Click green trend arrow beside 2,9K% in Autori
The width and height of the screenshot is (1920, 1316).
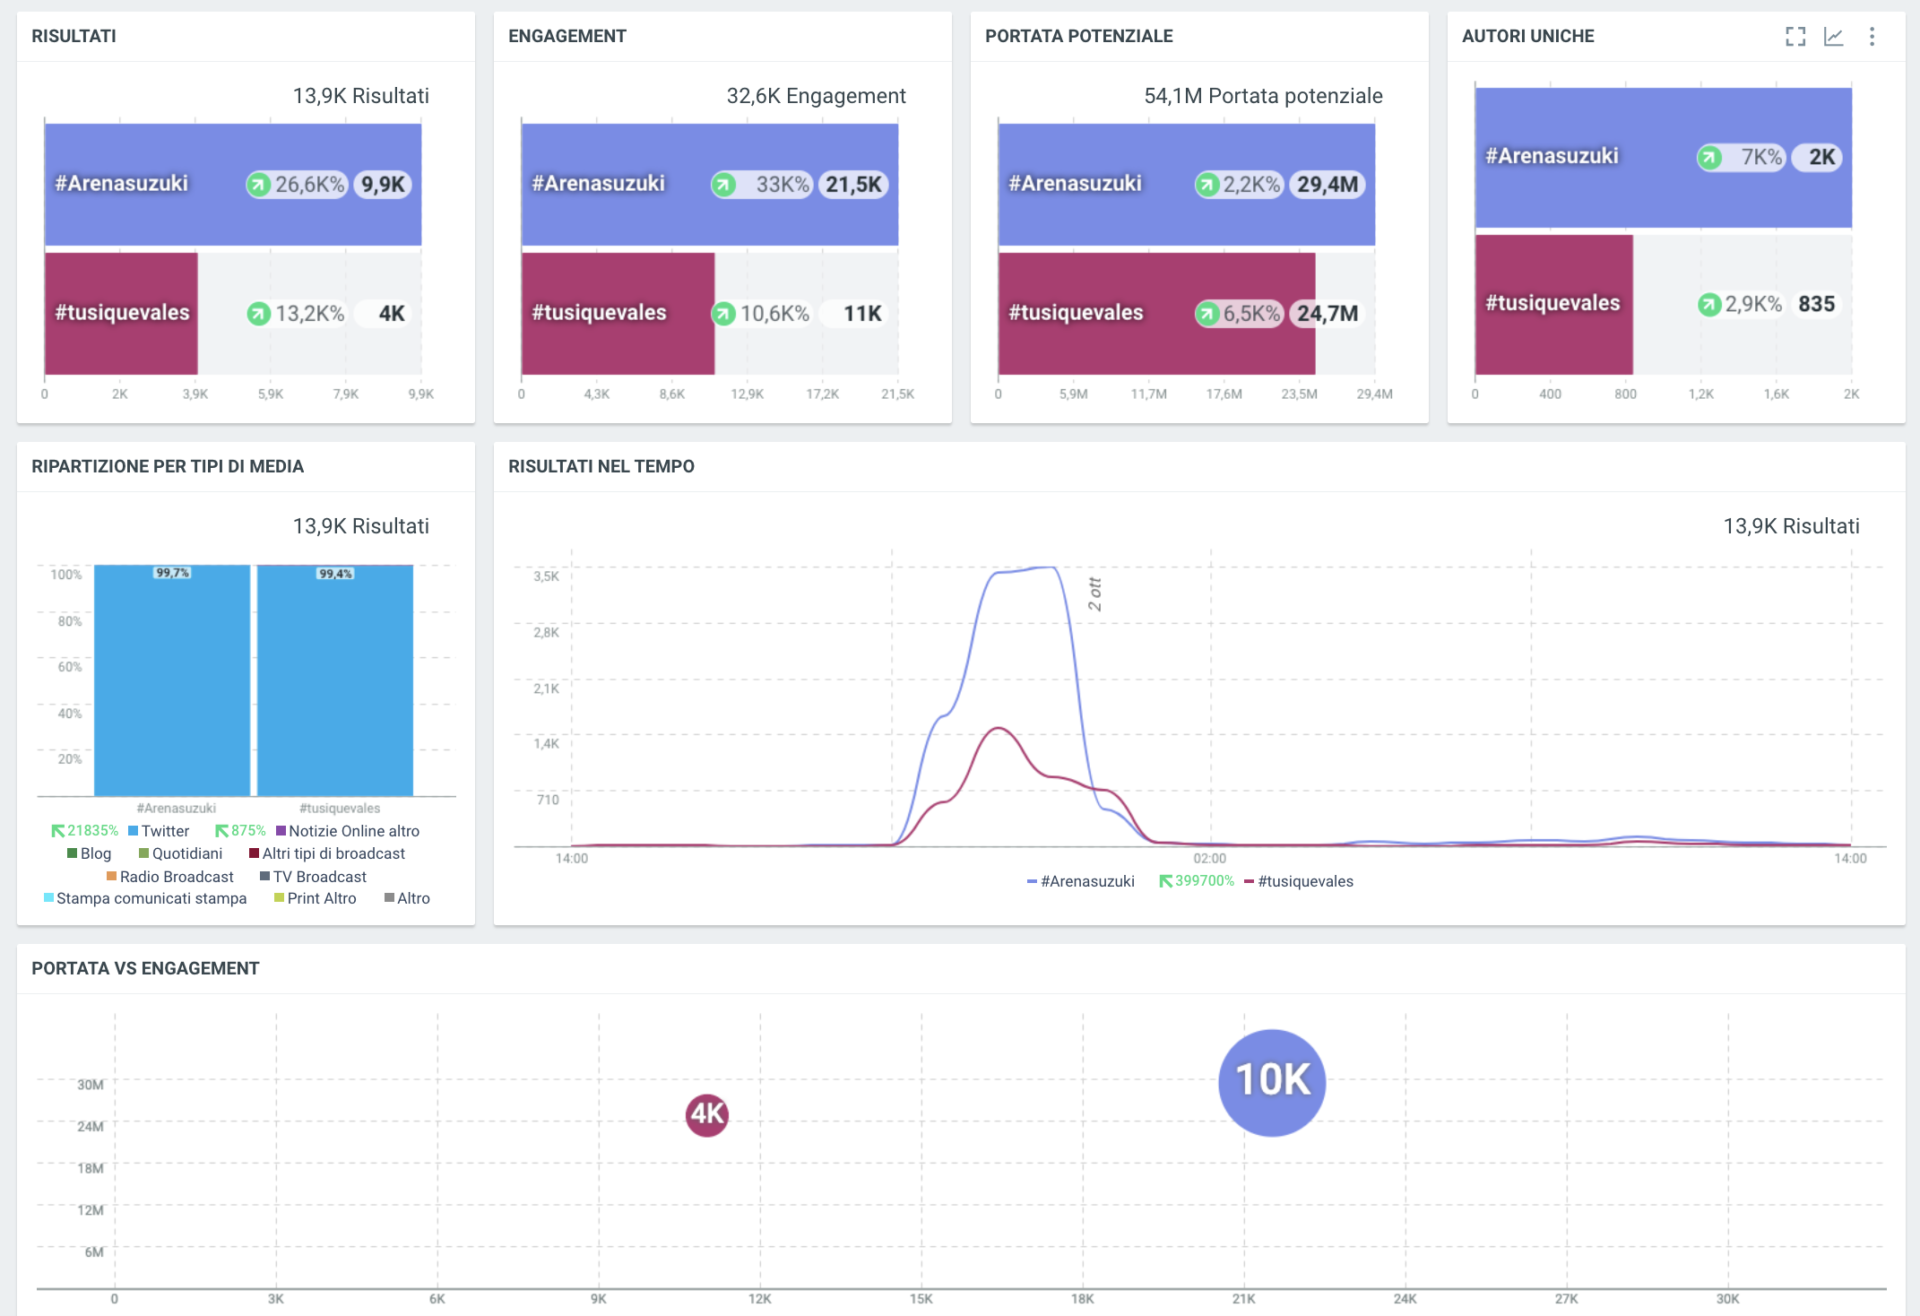(1709, 305)
